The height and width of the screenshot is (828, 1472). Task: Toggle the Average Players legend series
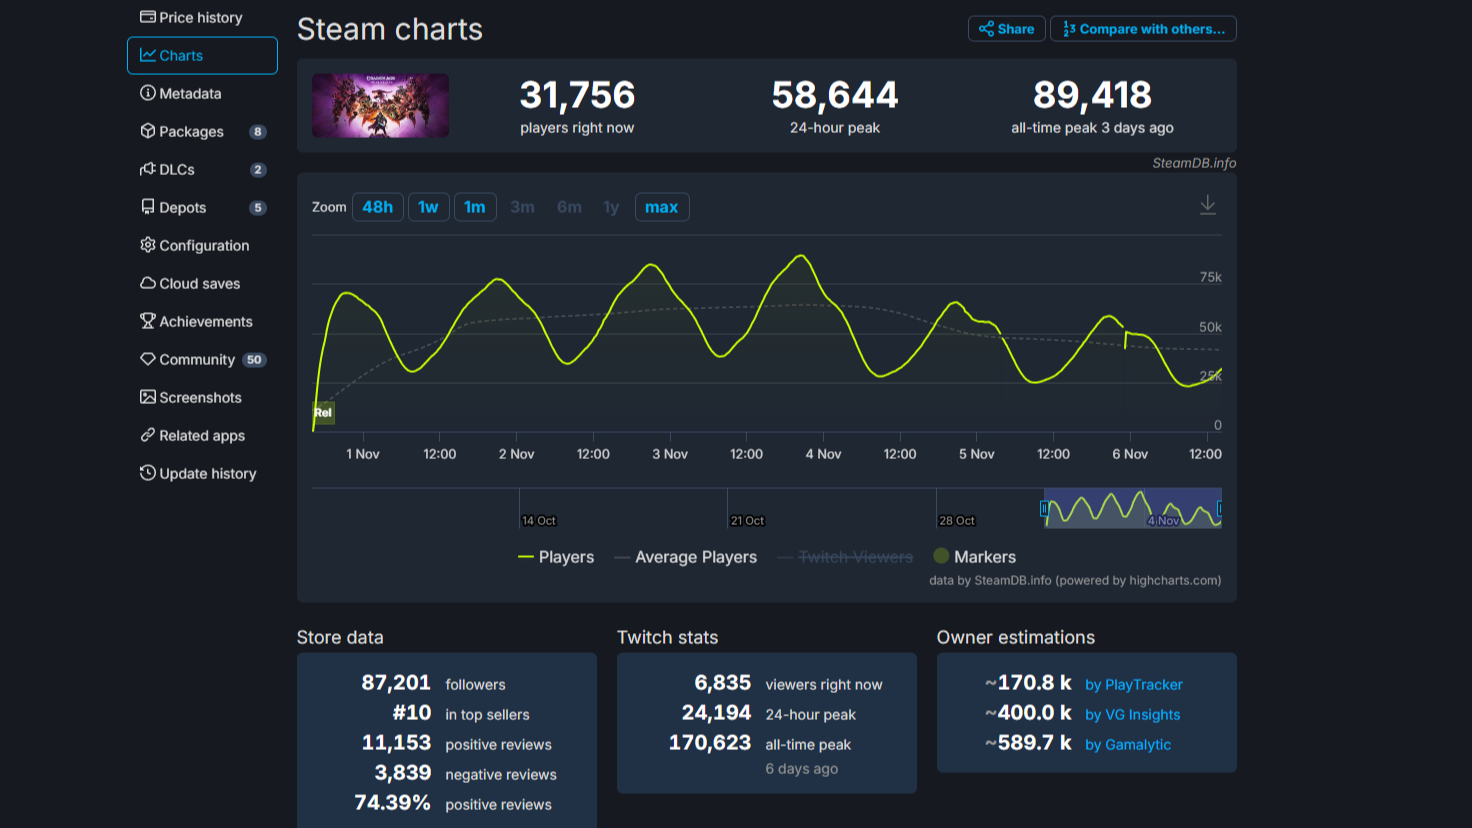click(686, 557)
